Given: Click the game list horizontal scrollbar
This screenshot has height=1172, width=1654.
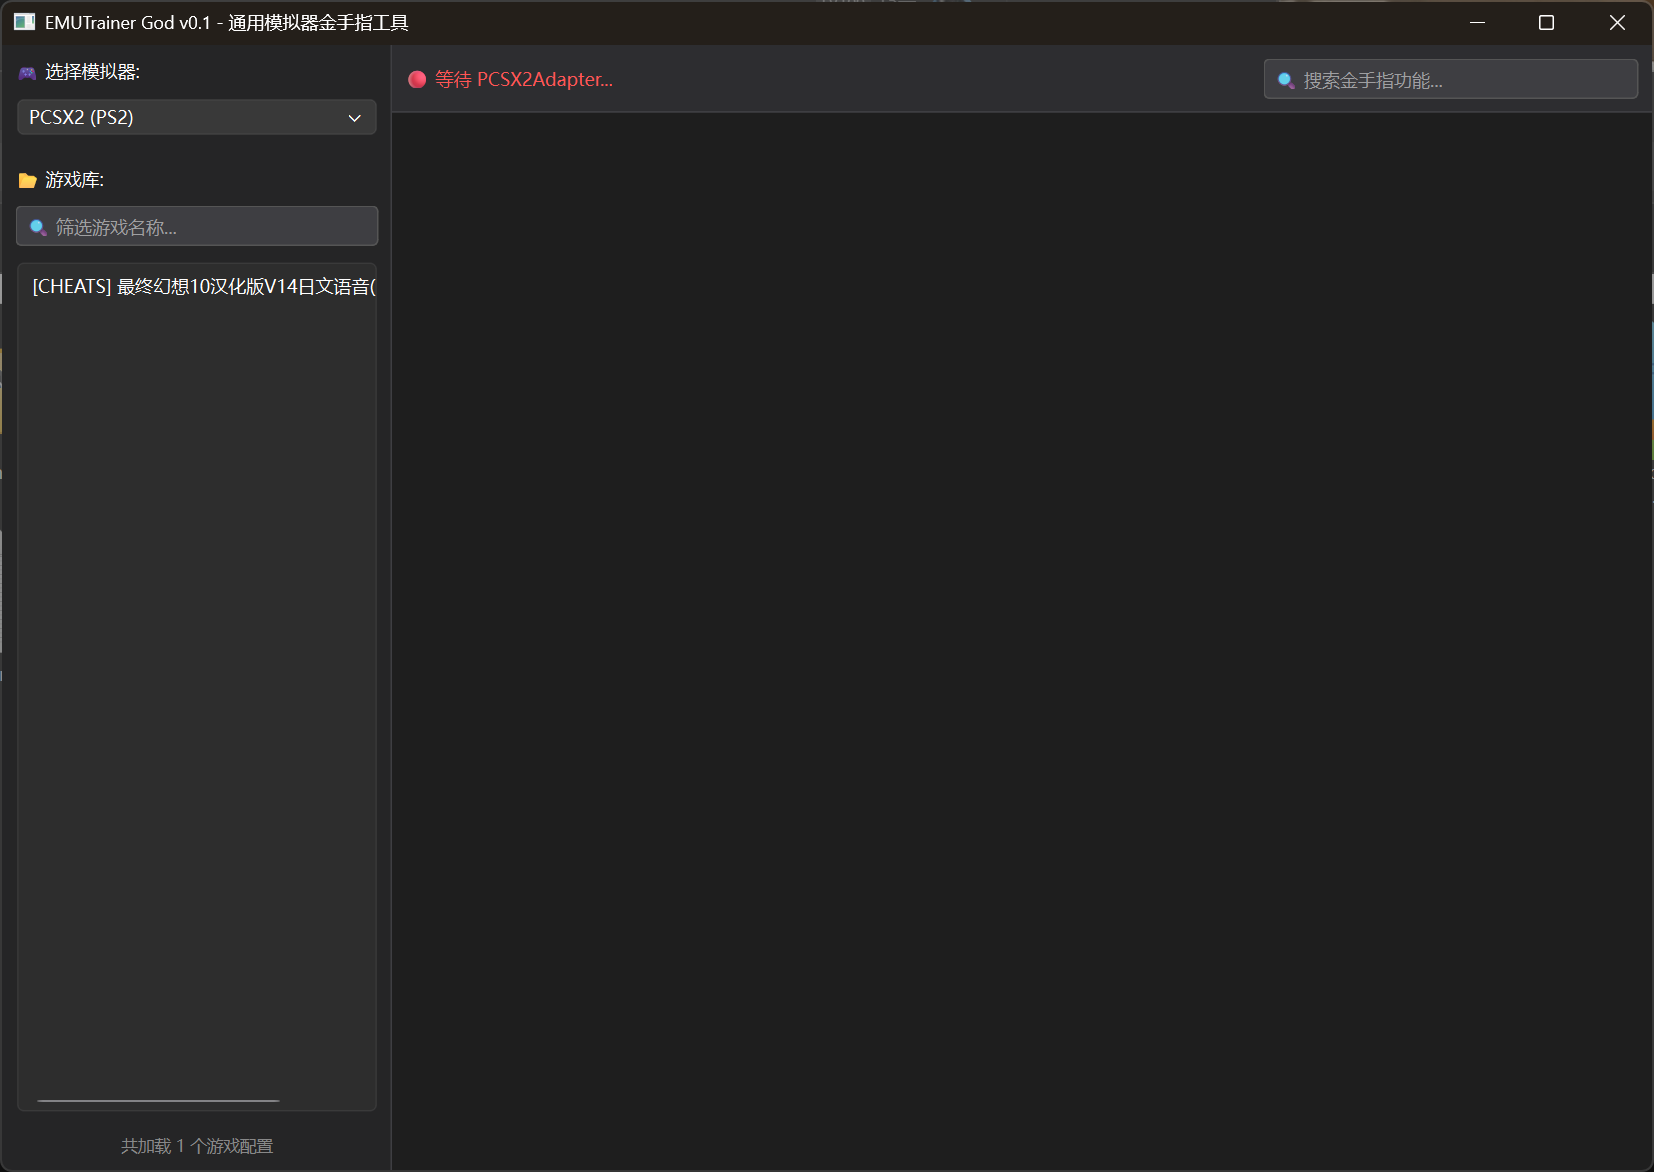Looking at the screenshot, I should tap(158, 1100).
